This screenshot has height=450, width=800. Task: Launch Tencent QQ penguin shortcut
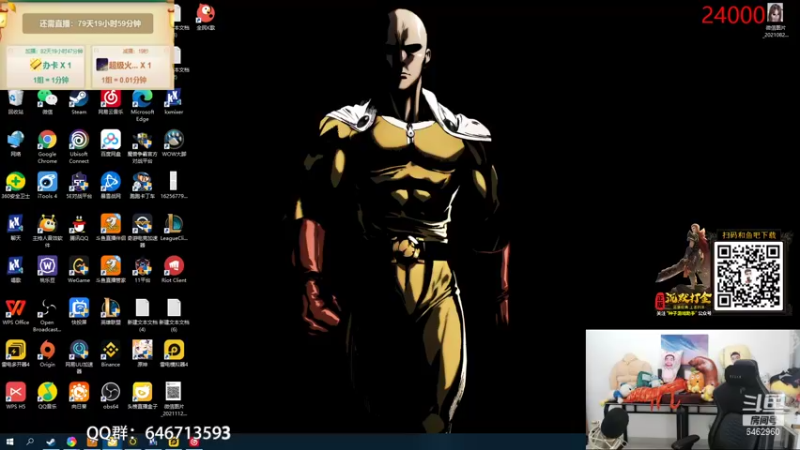coord(79,228)
